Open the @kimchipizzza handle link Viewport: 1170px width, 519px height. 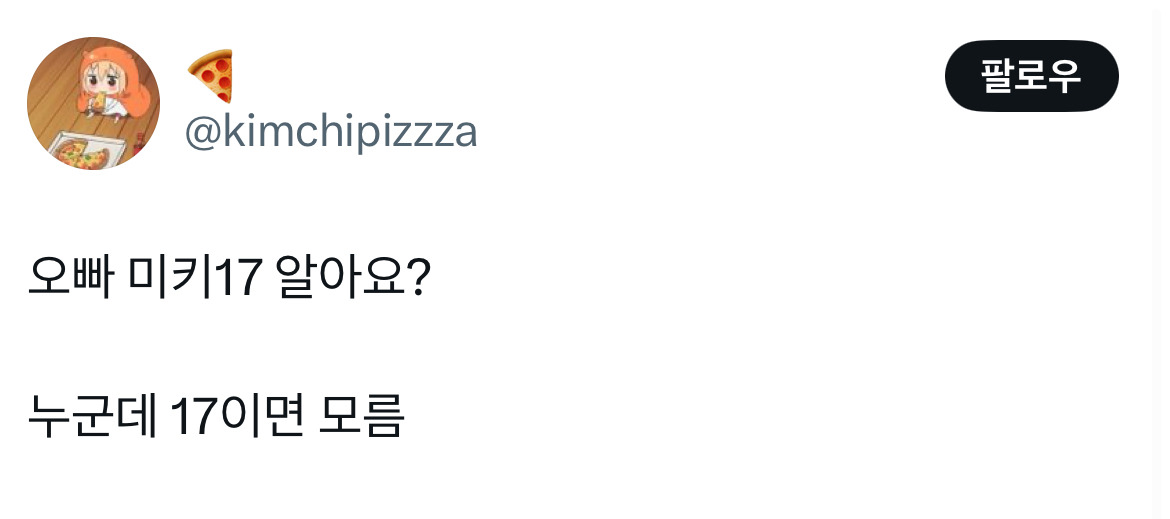click(331, 133)
